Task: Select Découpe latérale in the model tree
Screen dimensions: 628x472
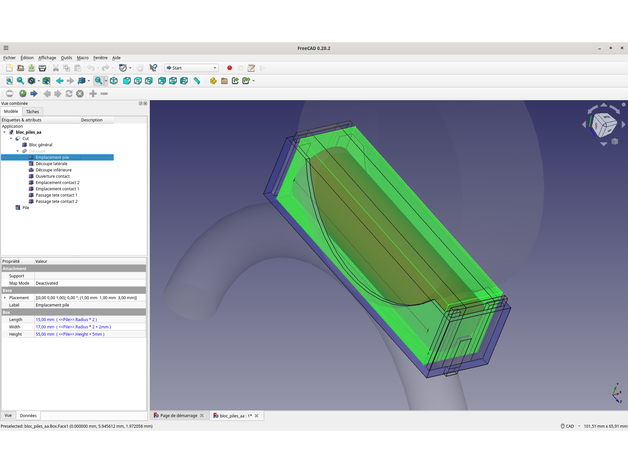Action: (x=51, y=164)
